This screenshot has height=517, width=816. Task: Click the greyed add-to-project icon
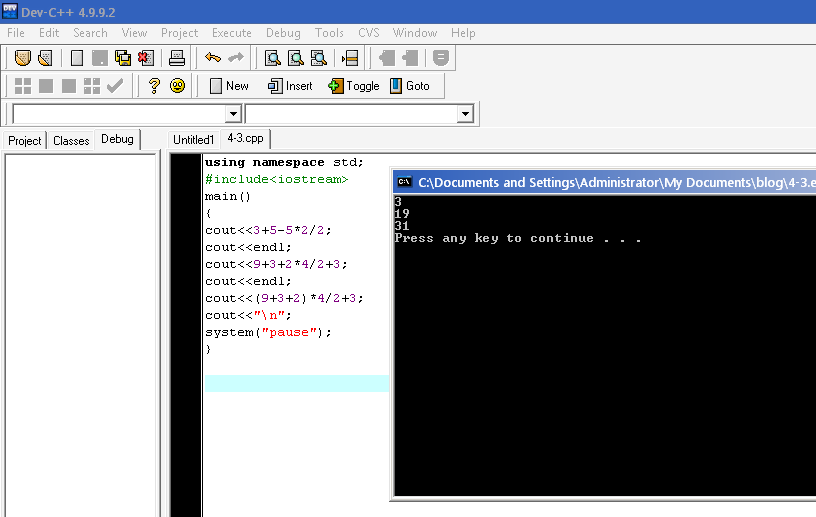[x=387, y=58]
